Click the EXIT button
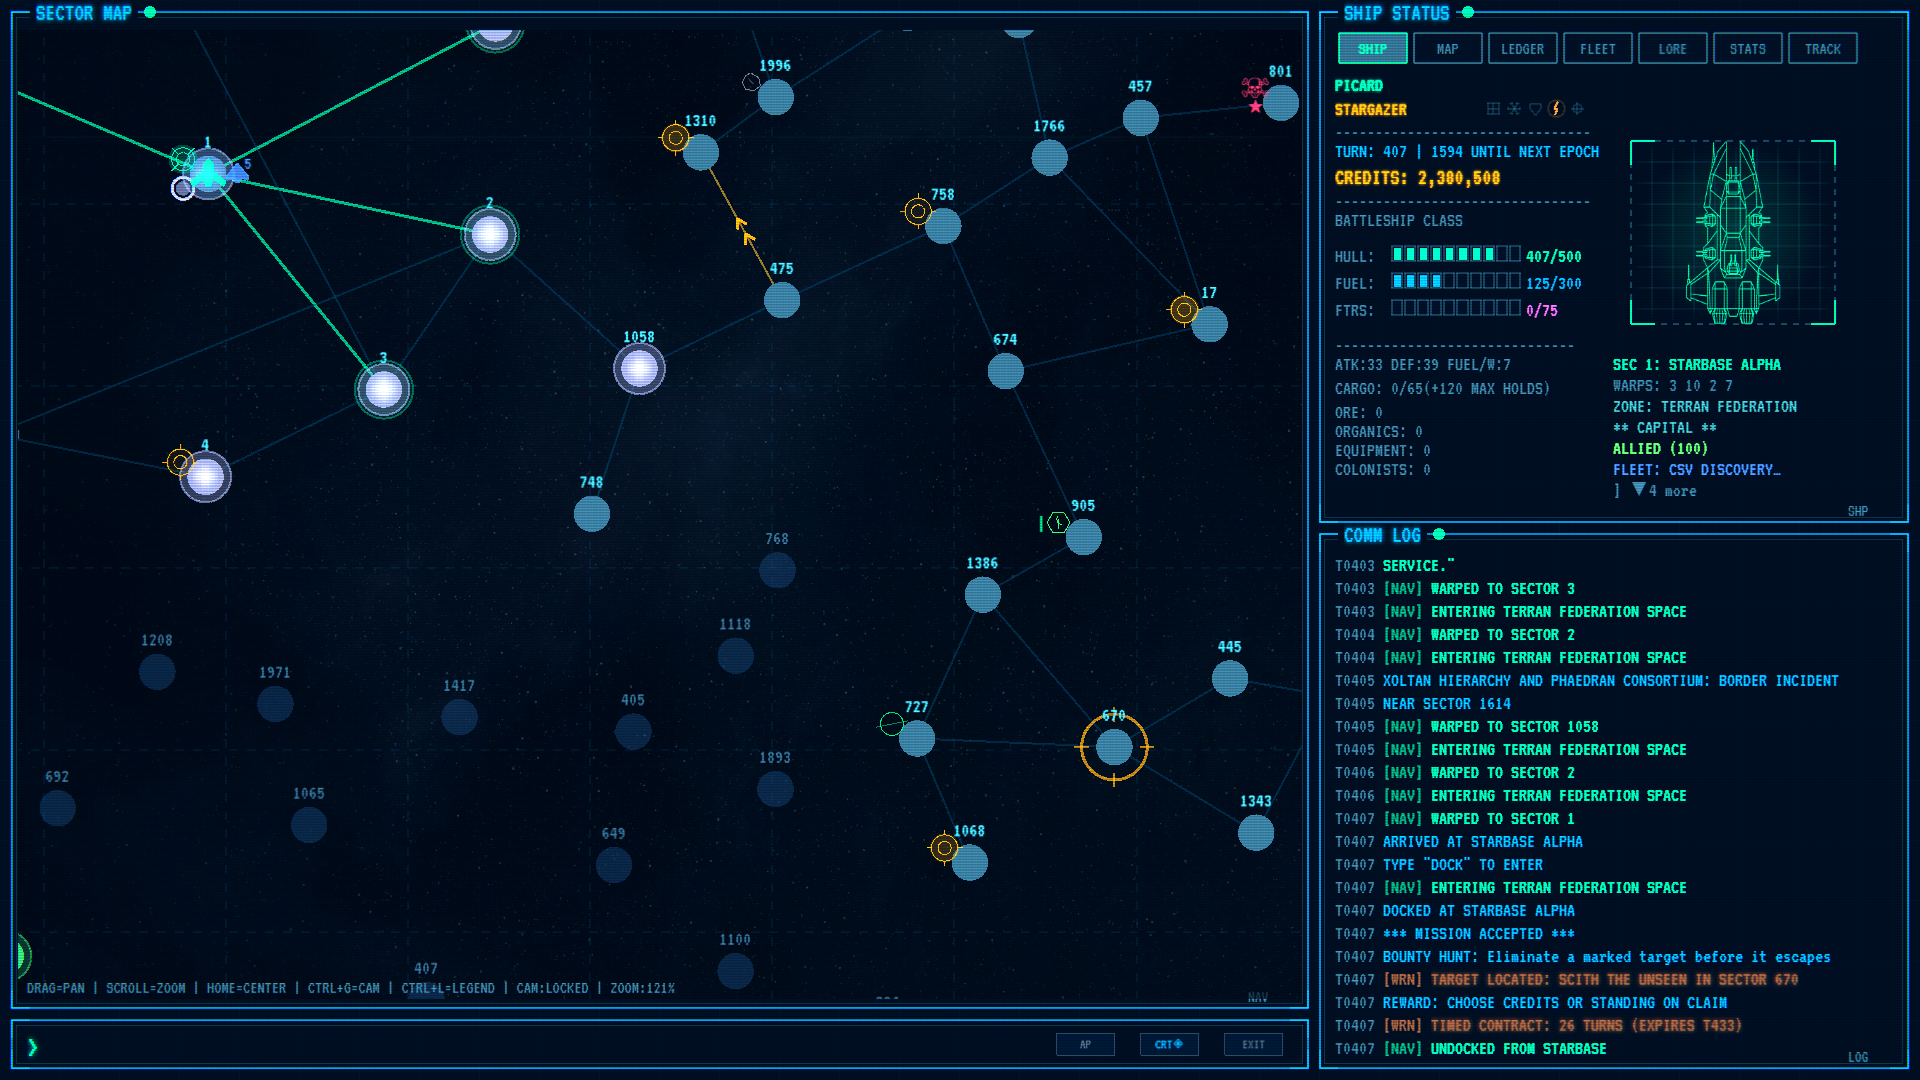1920x1080 pixels. click(x=1253, y=1044)
